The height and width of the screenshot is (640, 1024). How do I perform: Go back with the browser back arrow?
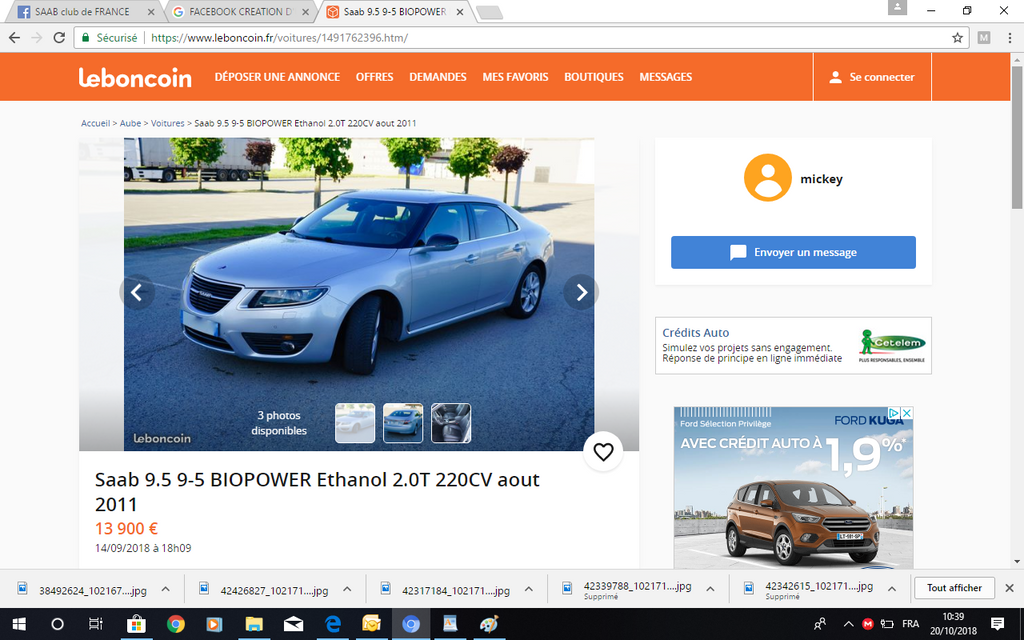(x=14, y=38)
